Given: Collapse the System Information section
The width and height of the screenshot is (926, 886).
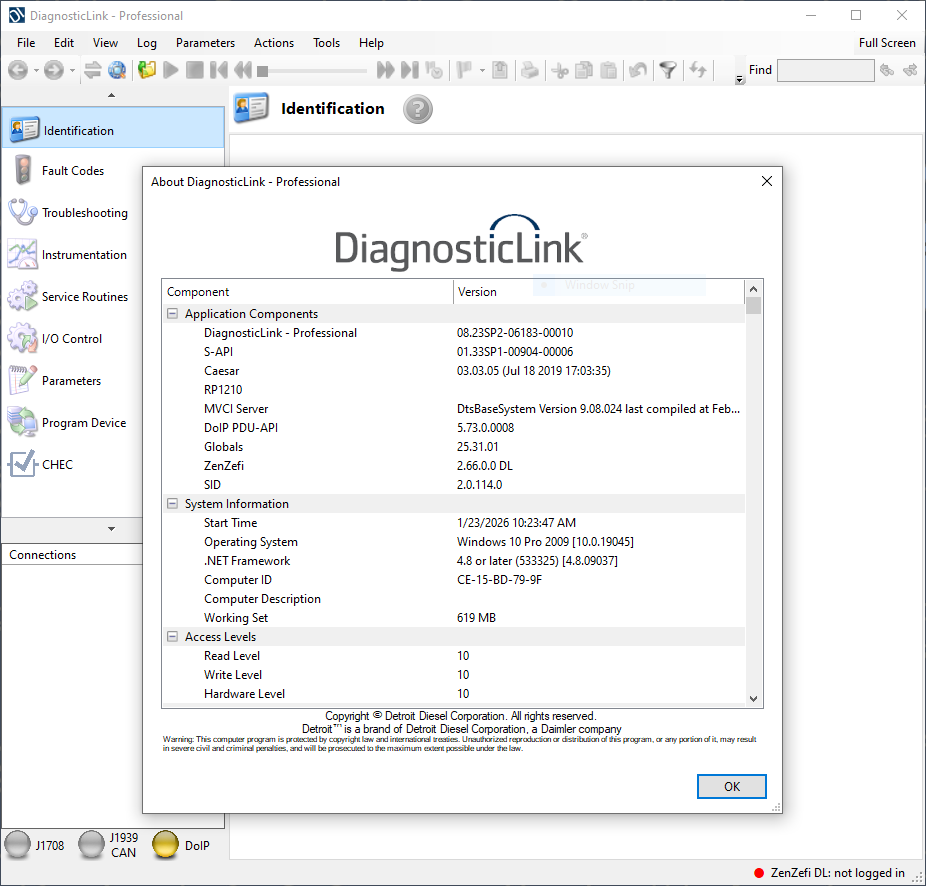Looking at the screenshot, I should click(172, 503).
